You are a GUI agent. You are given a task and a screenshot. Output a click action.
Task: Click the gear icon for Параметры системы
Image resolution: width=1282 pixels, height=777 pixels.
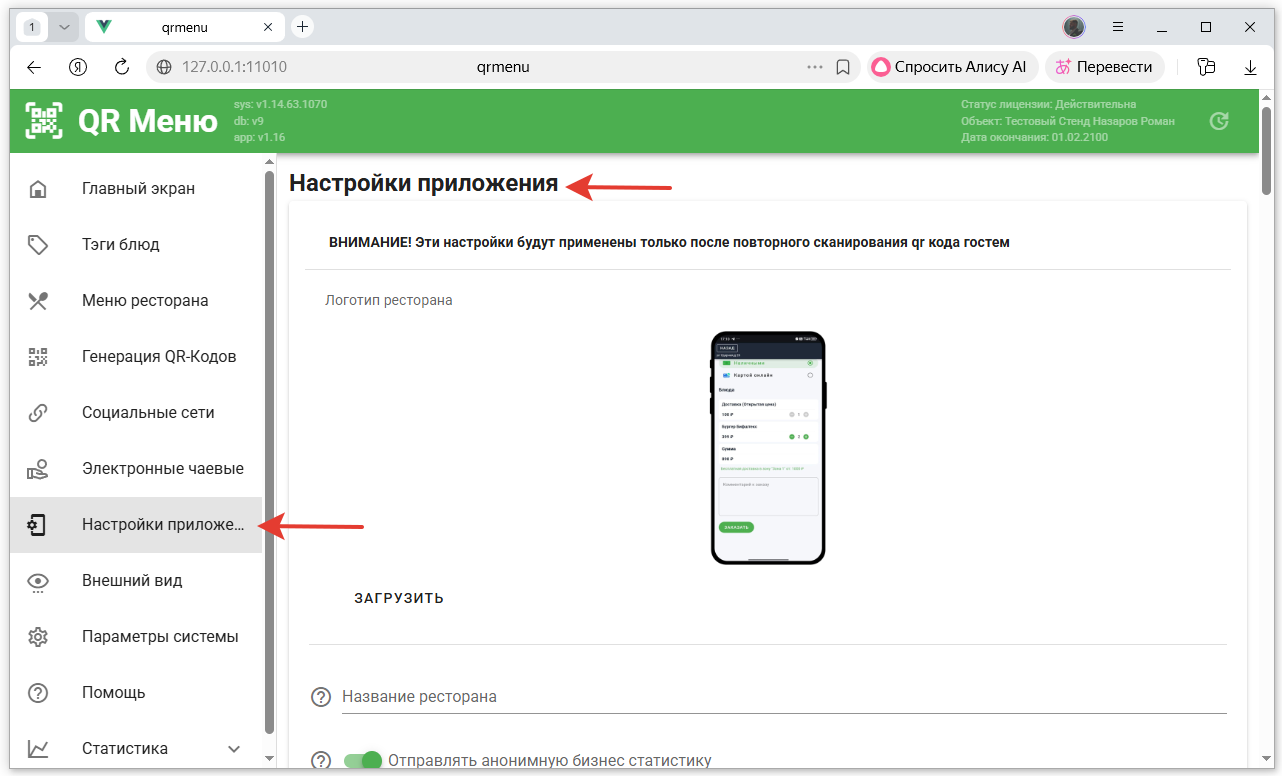[x=38, y=637]
